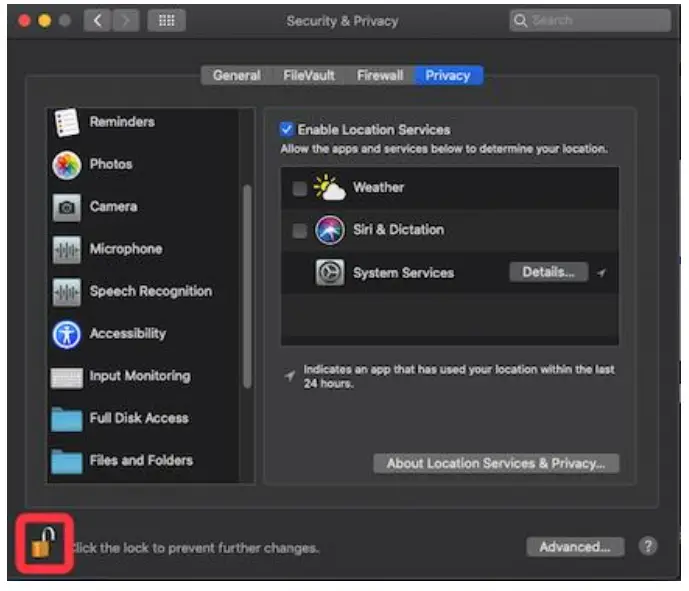Screen dimensions: 689x591
Task: Select Speech Recognition in the list
Action: coord(151,291)
